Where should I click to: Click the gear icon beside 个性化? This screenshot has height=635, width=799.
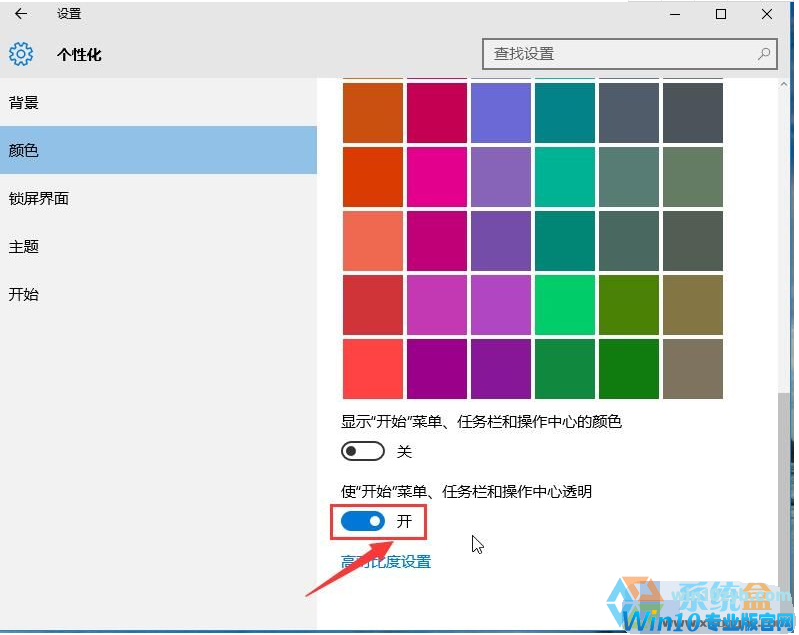[21, 54]
